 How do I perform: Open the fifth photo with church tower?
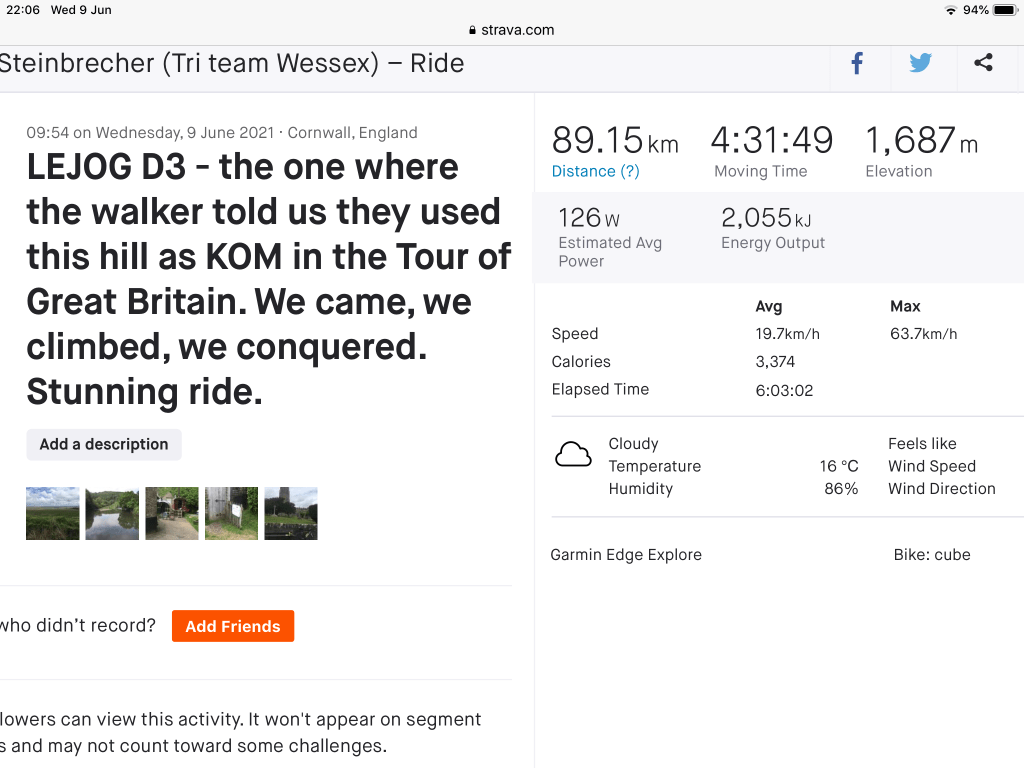coord(291,513)
